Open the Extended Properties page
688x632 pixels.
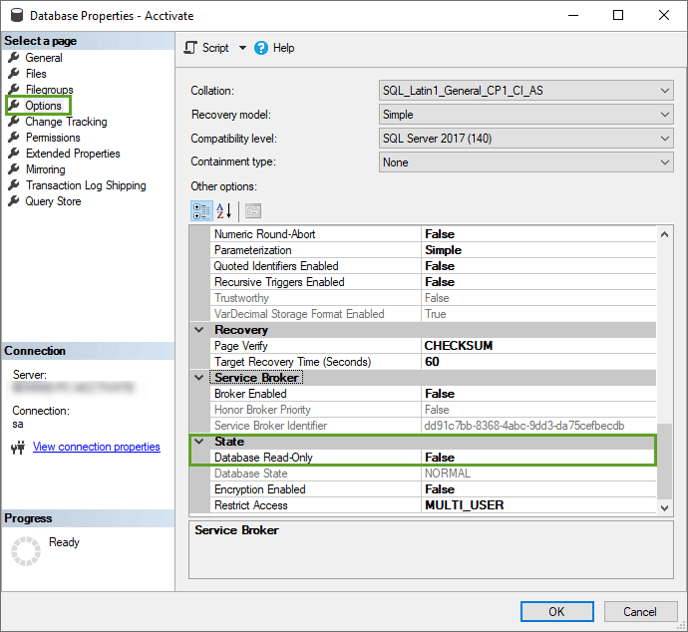73,153
